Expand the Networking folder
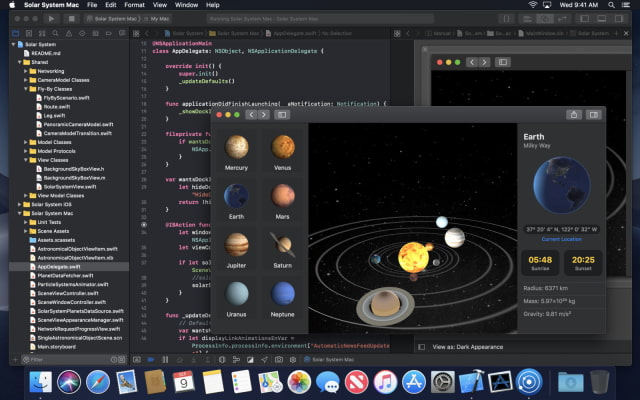The height and width of the screenshot is (400, 640). point(27,72)
